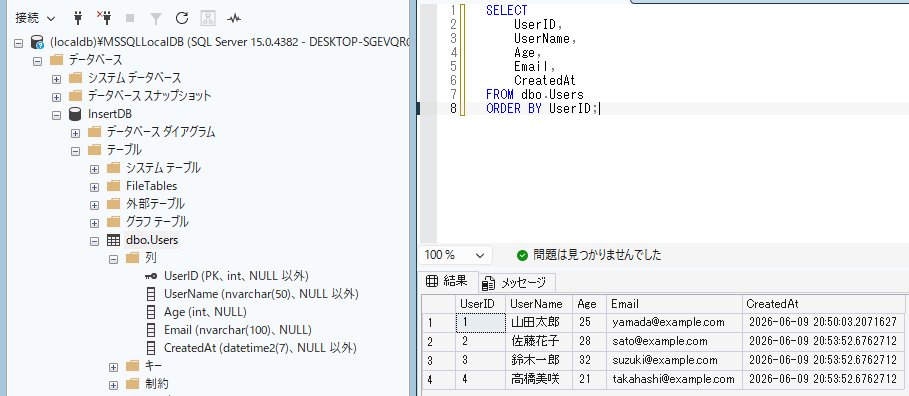Expand the データベース スナップショット folder

point(56,96)
